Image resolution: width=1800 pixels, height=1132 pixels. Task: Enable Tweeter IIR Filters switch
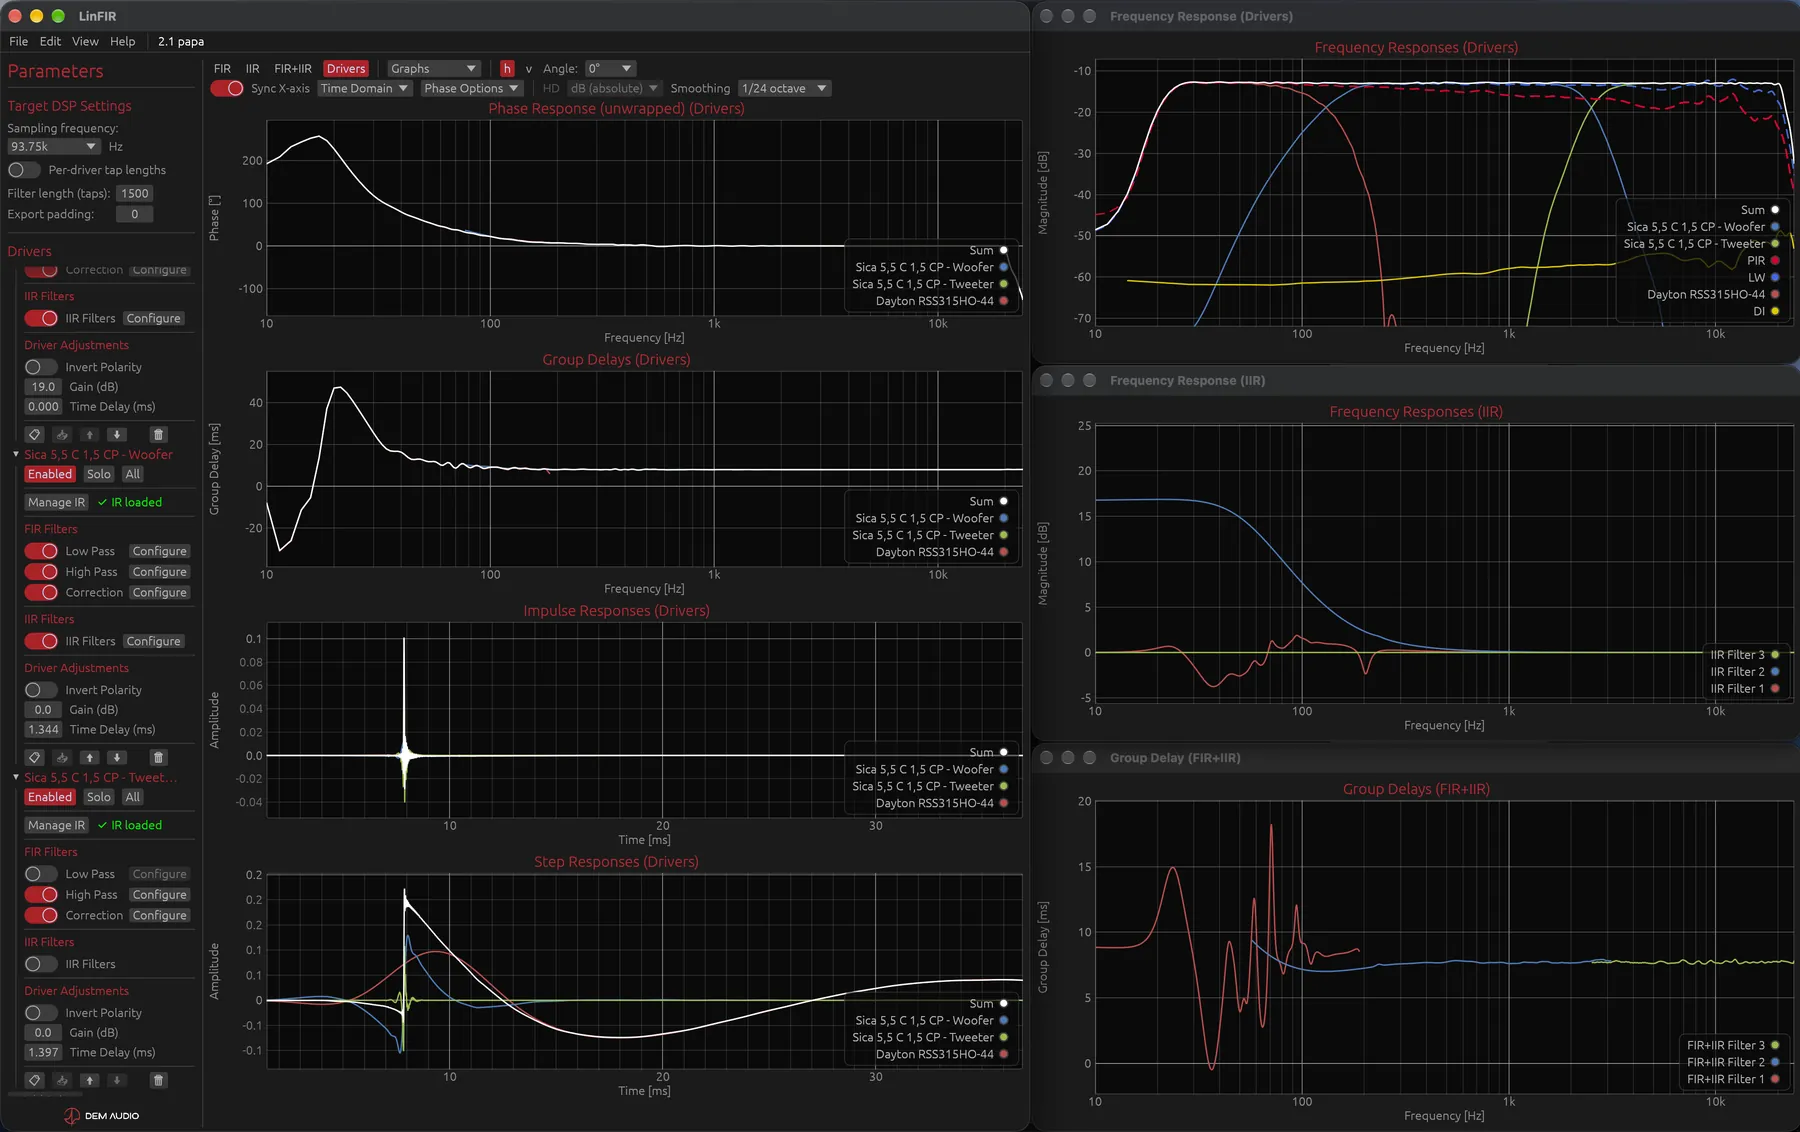(x=41, y=964)
